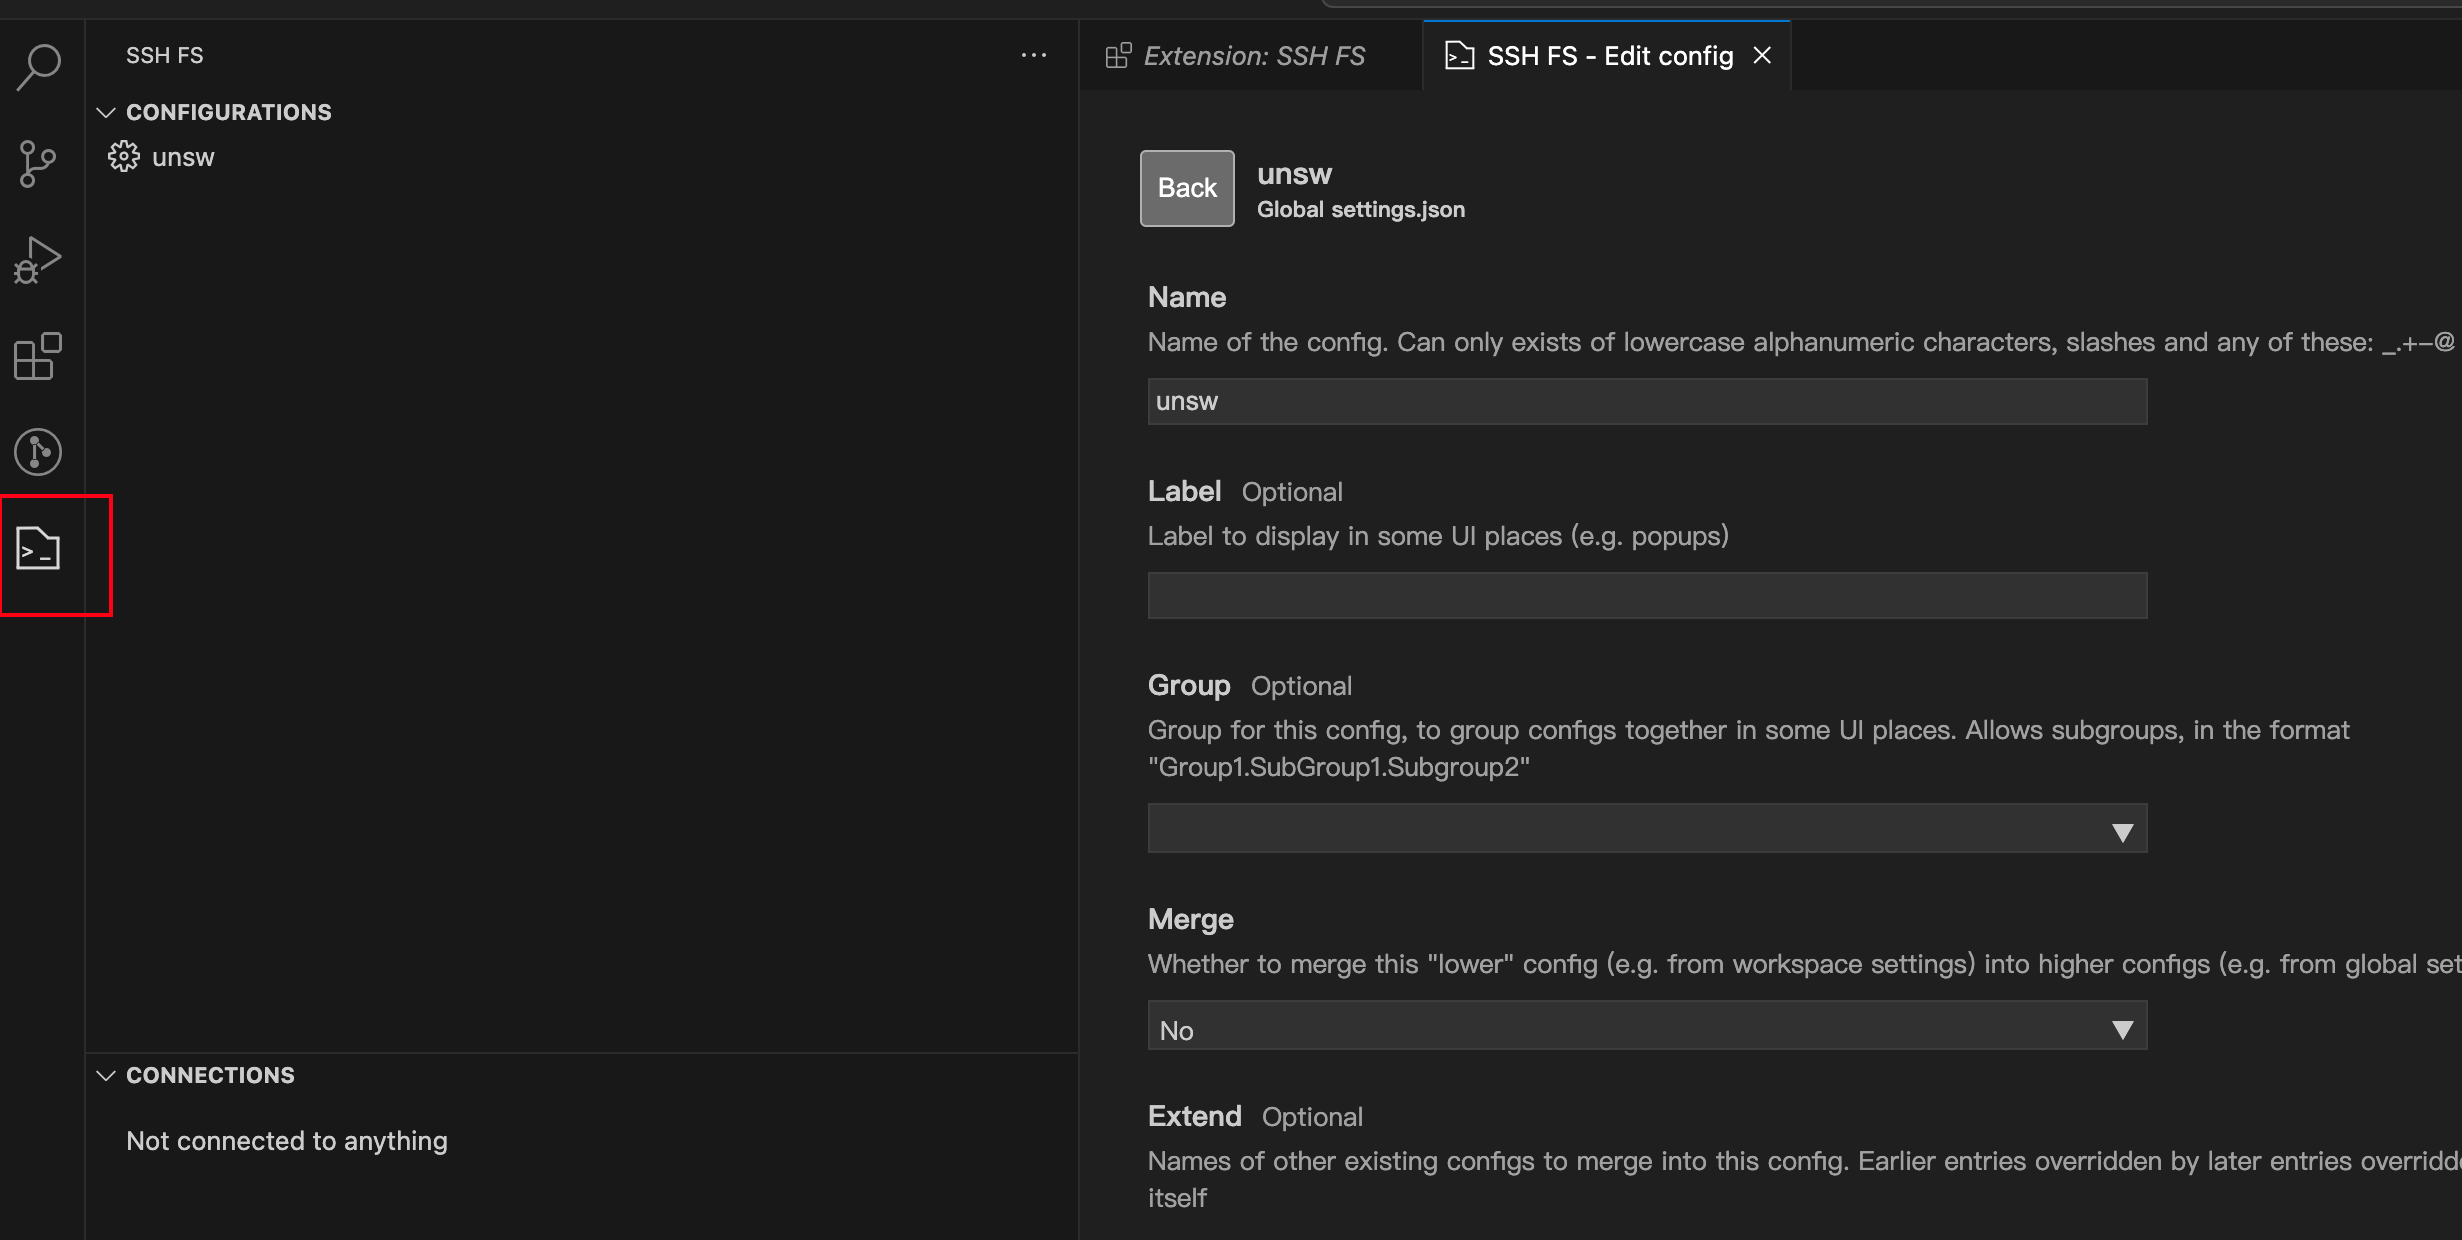The image size is (2462, 1240).
Task: Focus the Name input field containing unsw
Action: [x=1647, y=401]
